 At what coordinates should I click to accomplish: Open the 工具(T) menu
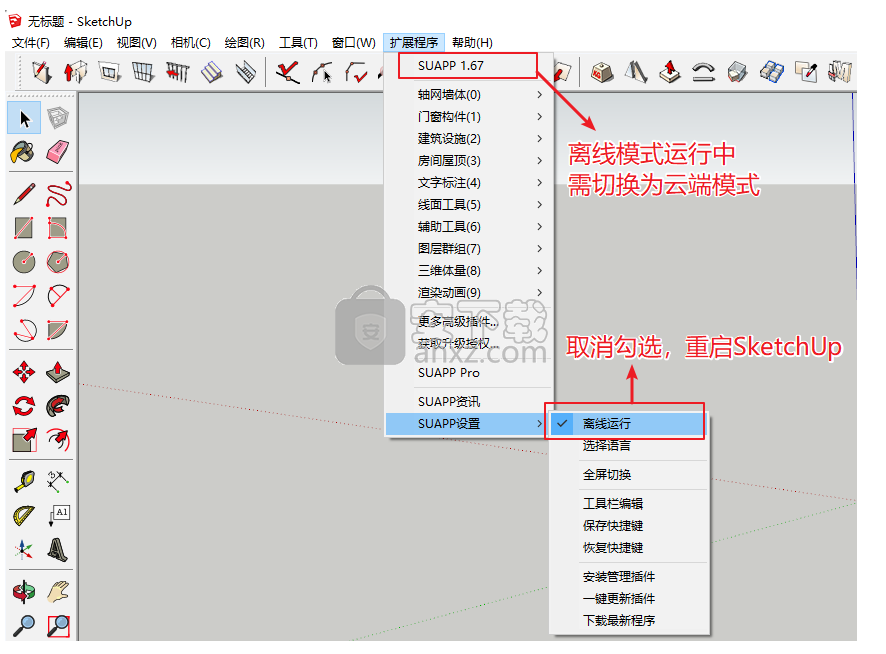298,42
